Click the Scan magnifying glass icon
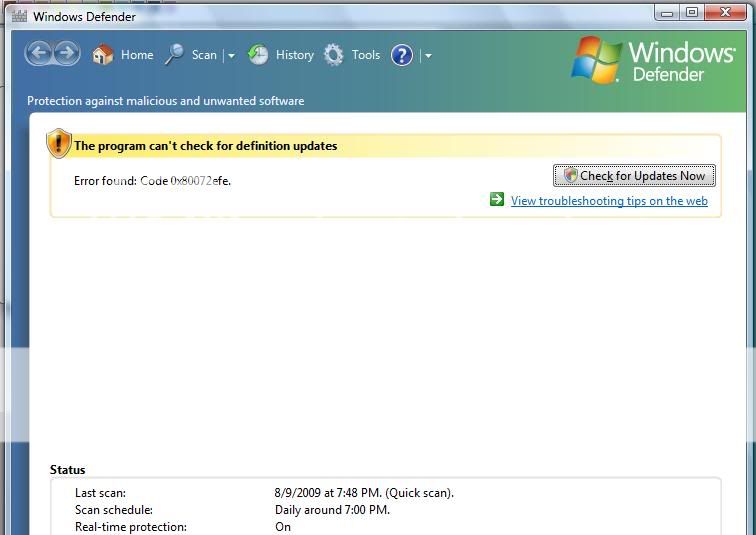 [175, 55]
